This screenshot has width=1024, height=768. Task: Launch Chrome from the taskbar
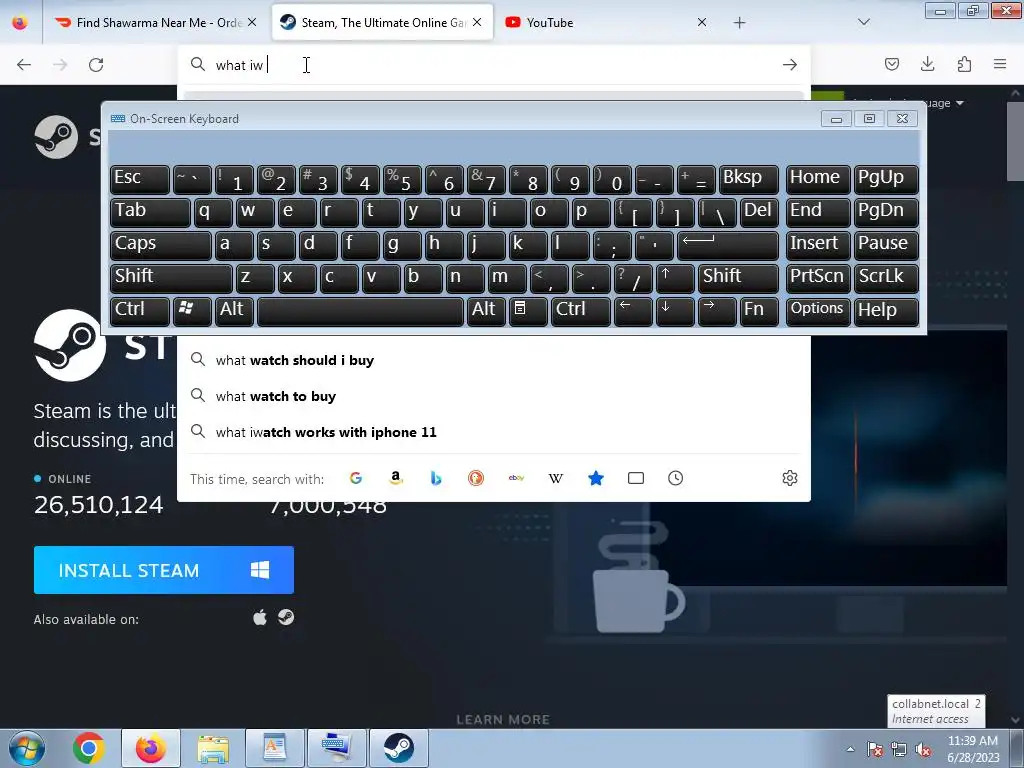89,748
